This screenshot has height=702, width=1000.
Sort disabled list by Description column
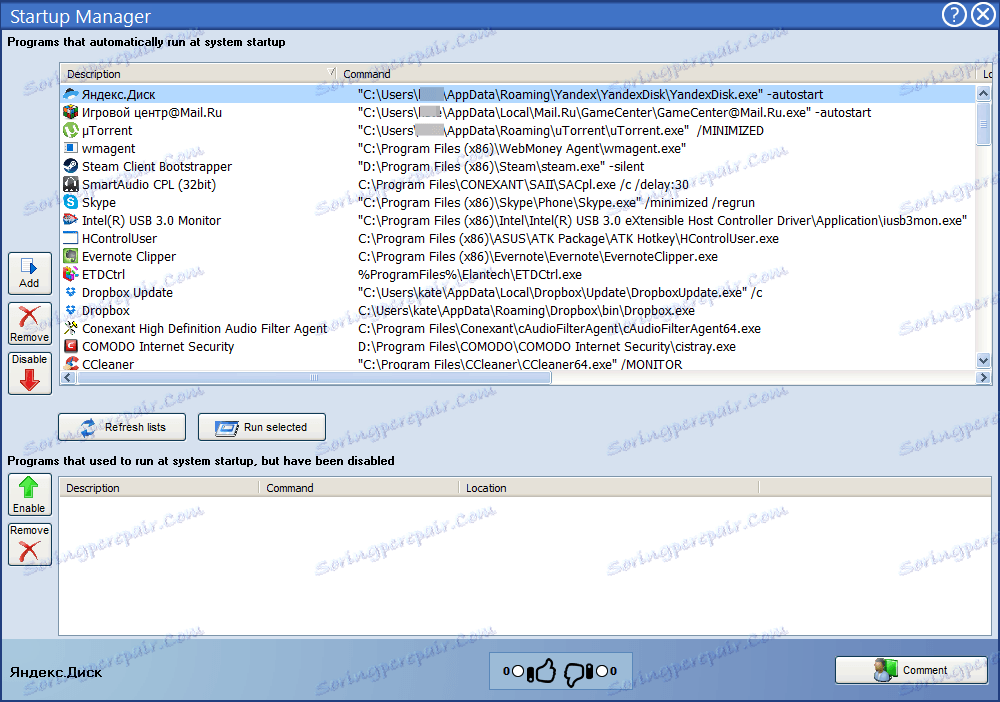pos(159,488)
